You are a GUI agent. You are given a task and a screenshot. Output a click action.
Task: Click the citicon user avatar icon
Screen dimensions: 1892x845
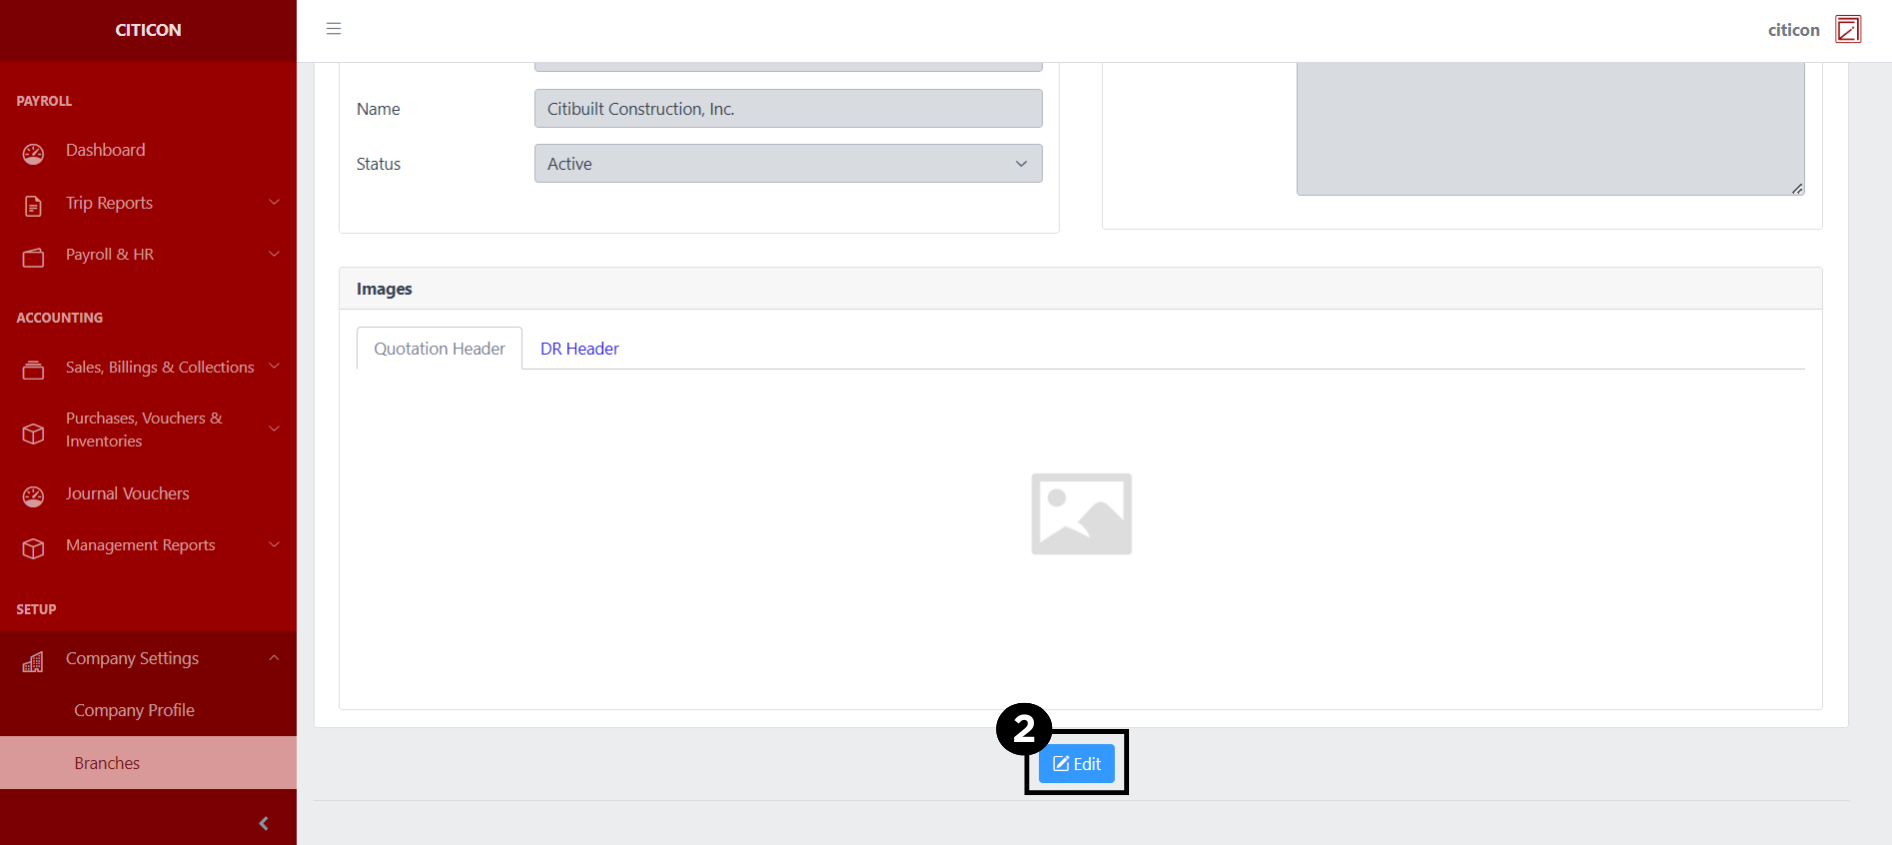point(1847,30)
